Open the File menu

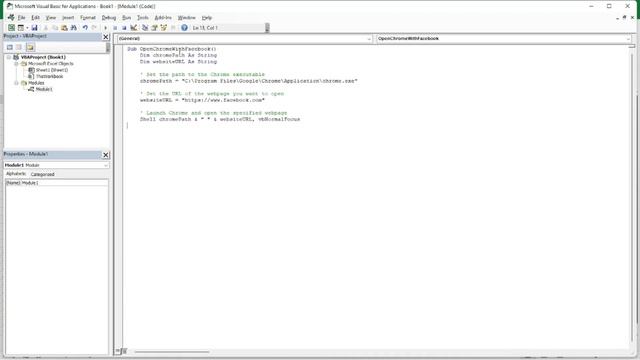(x=21, y=18)
